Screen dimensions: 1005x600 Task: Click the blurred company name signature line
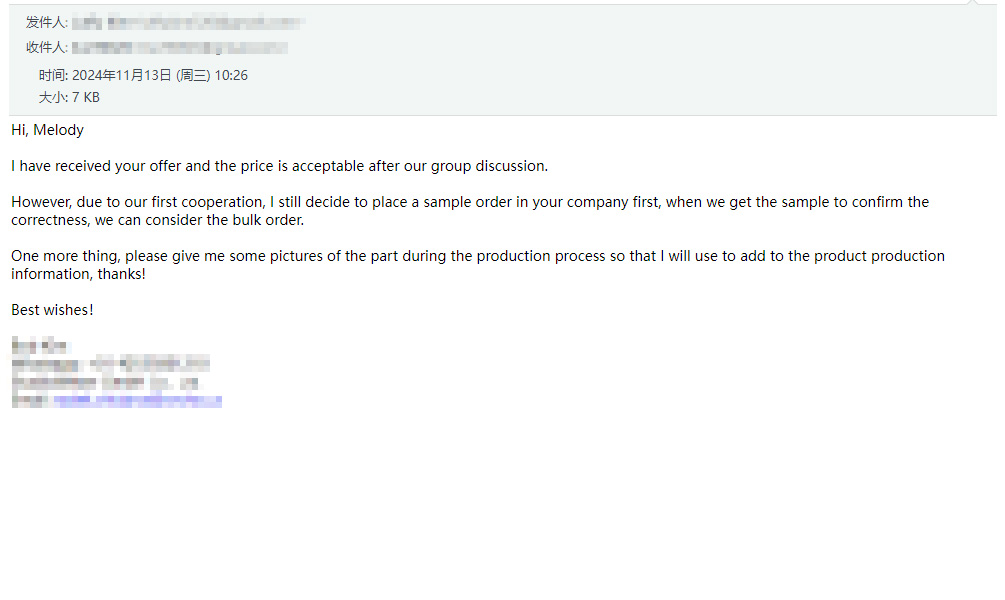[104, 383]
